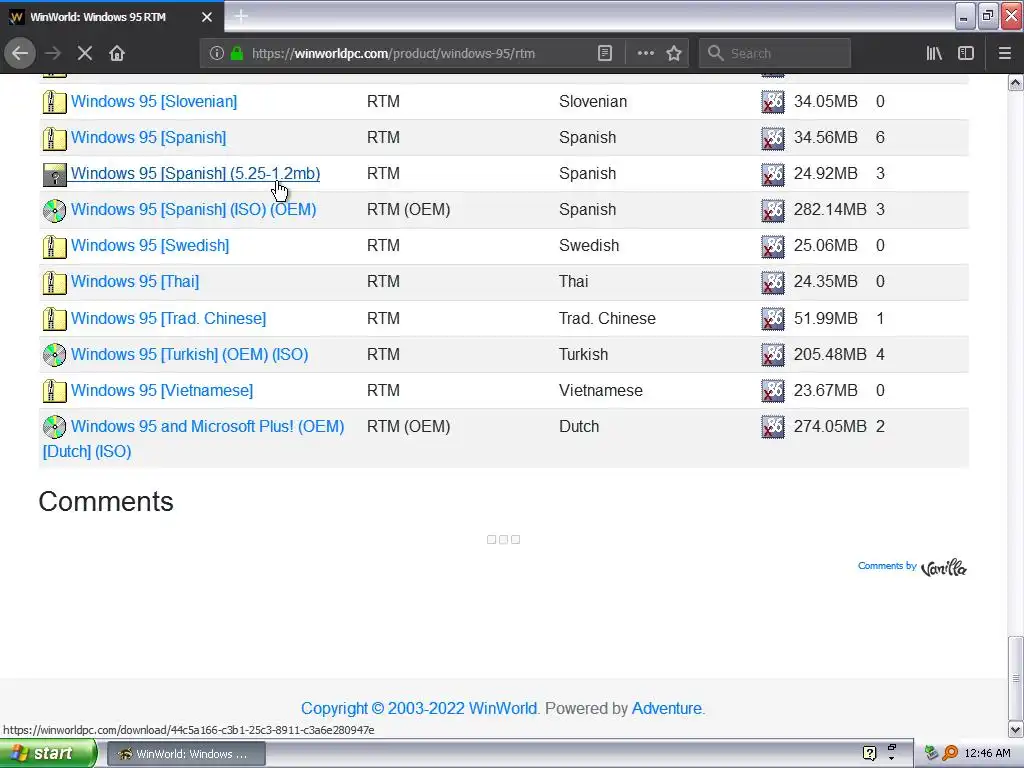This screenshot has height=768, width=1024.
Task: Click the x86 architecture icon in Slovenian row
Action: [x=773, y=102]
